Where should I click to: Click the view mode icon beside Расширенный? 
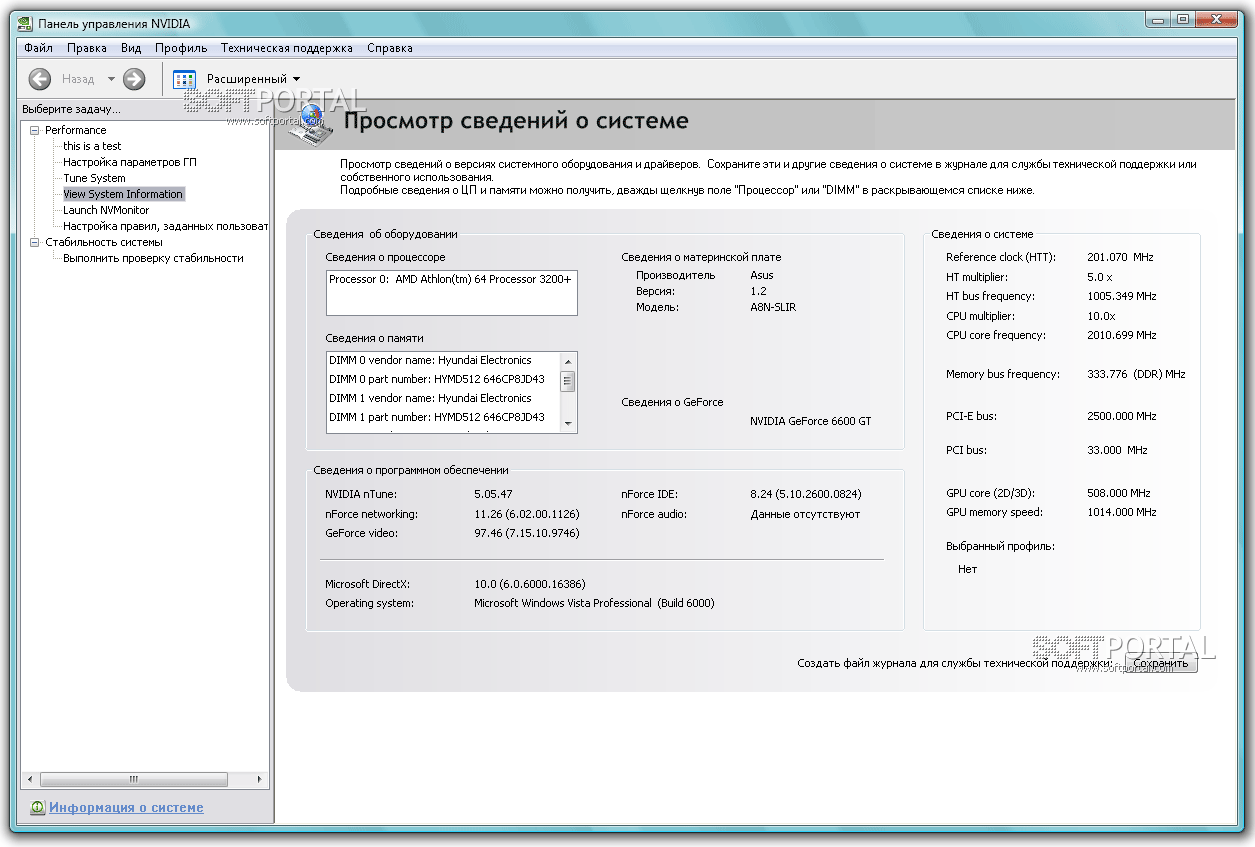(x=184, y=79)
